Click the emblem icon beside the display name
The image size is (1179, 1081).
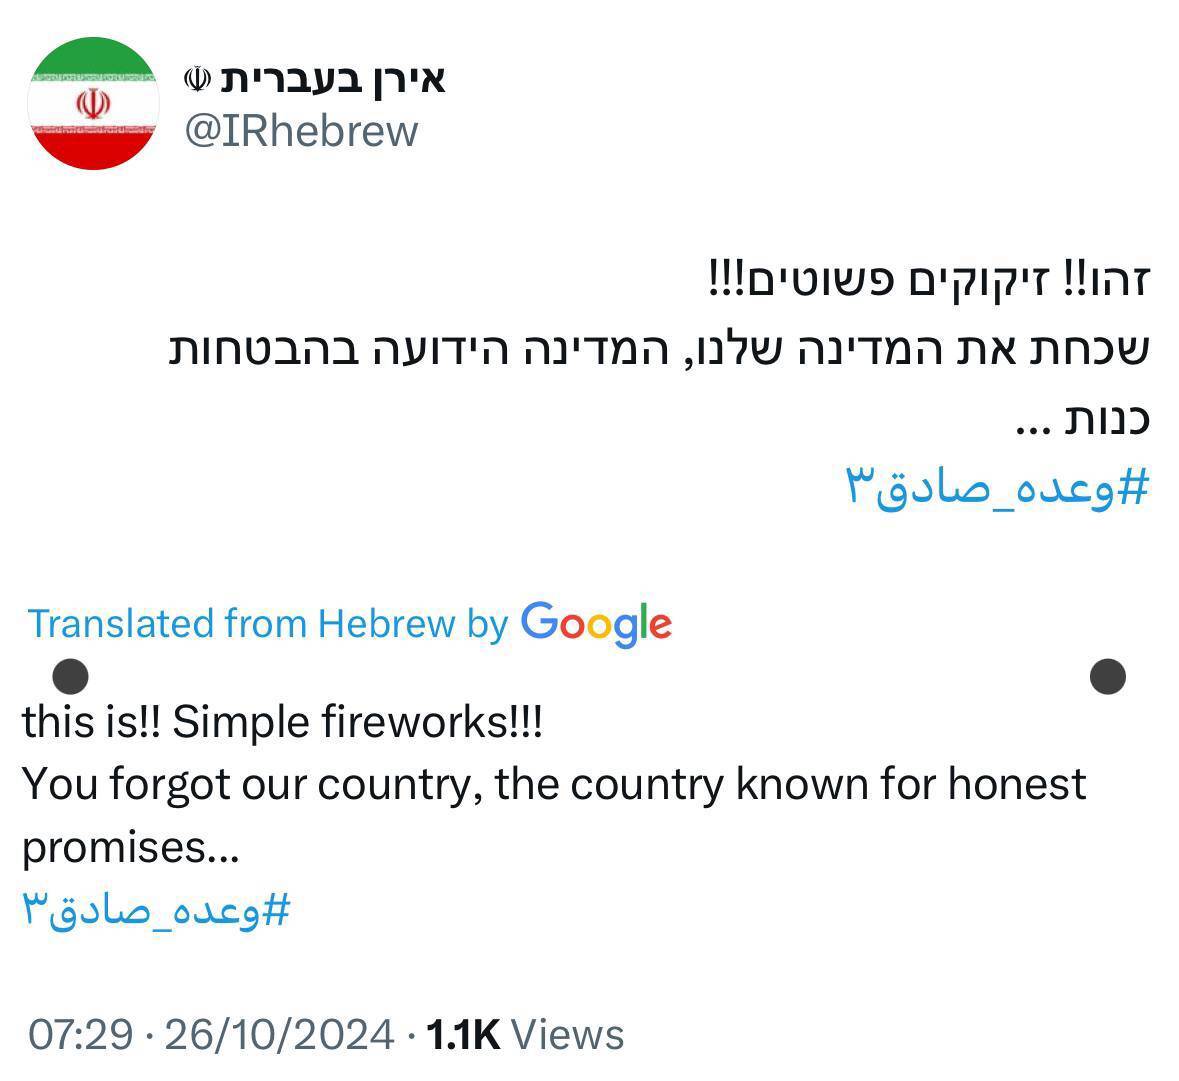tap(198, 78)
